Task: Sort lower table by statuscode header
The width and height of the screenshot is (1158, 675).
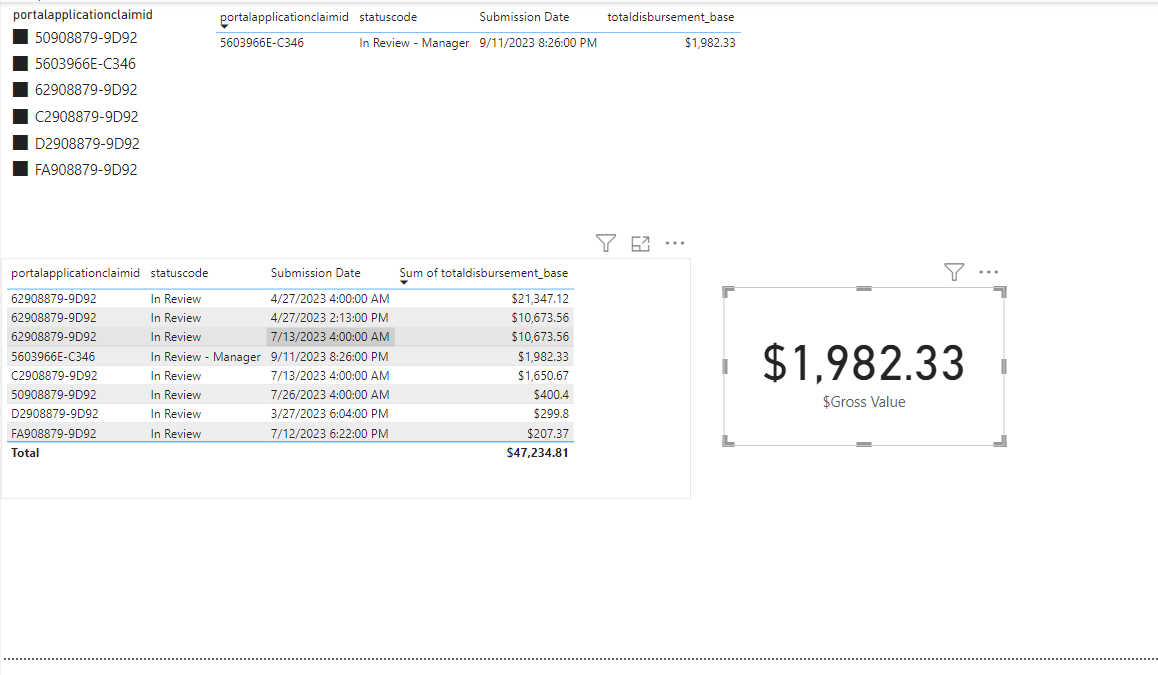Action: (179, 273)
